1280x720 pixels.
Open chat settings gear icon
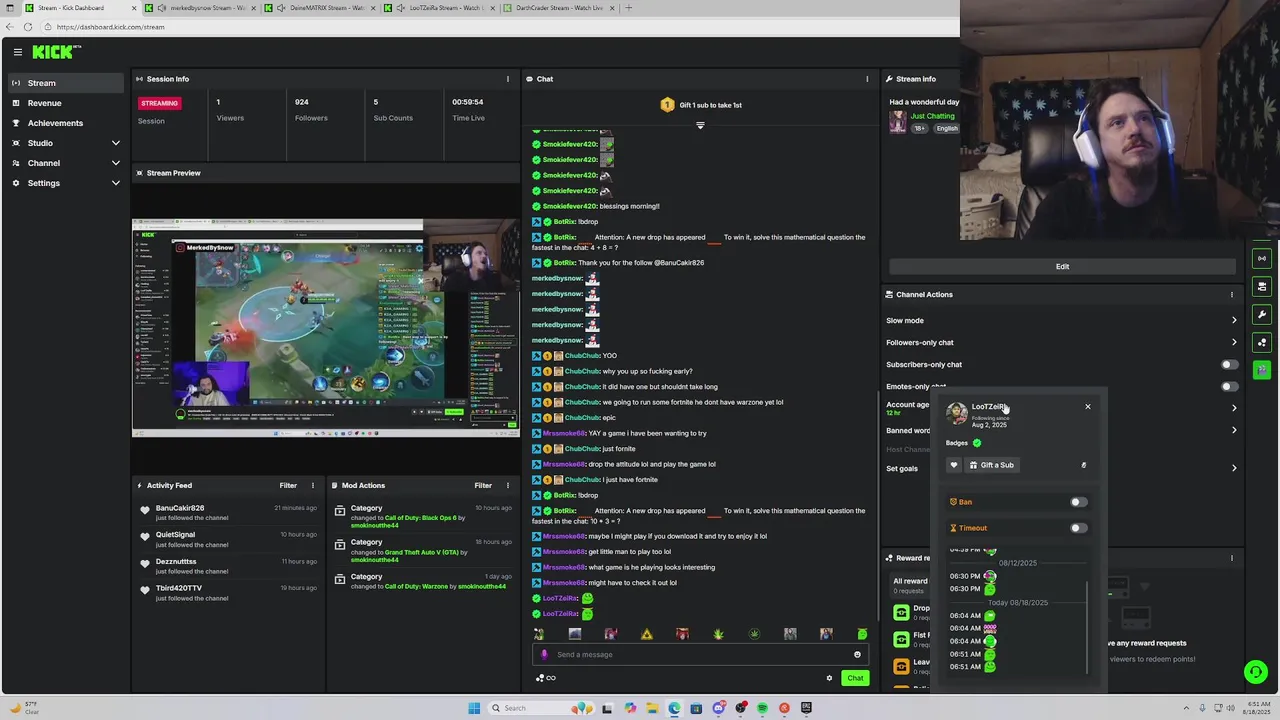829,678
